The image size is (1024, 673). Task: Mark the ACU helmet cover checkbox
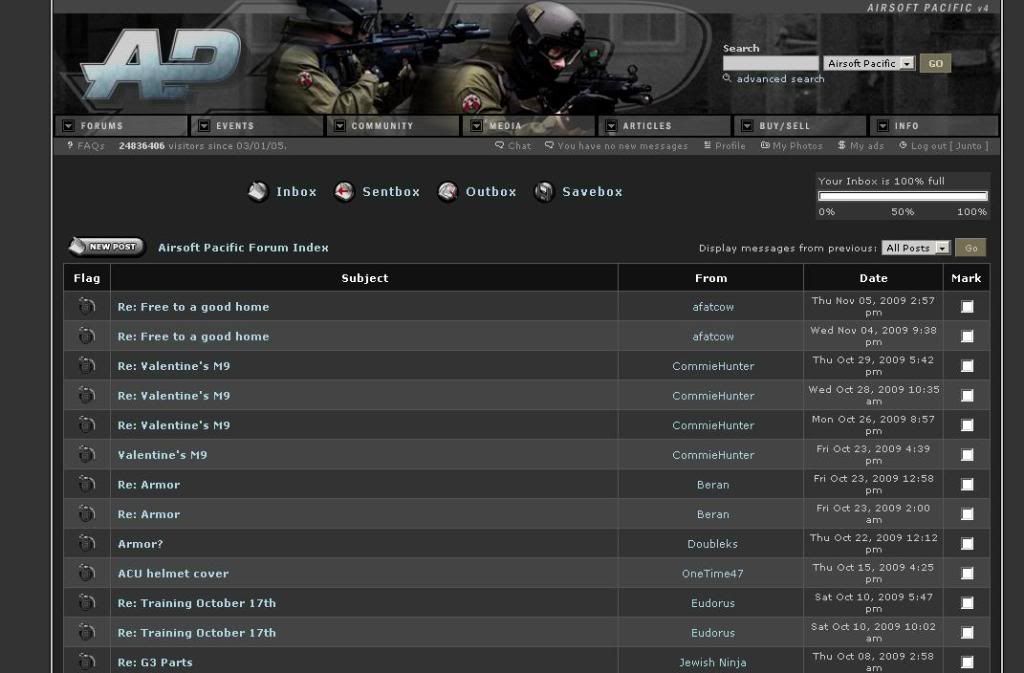[967, 573]
